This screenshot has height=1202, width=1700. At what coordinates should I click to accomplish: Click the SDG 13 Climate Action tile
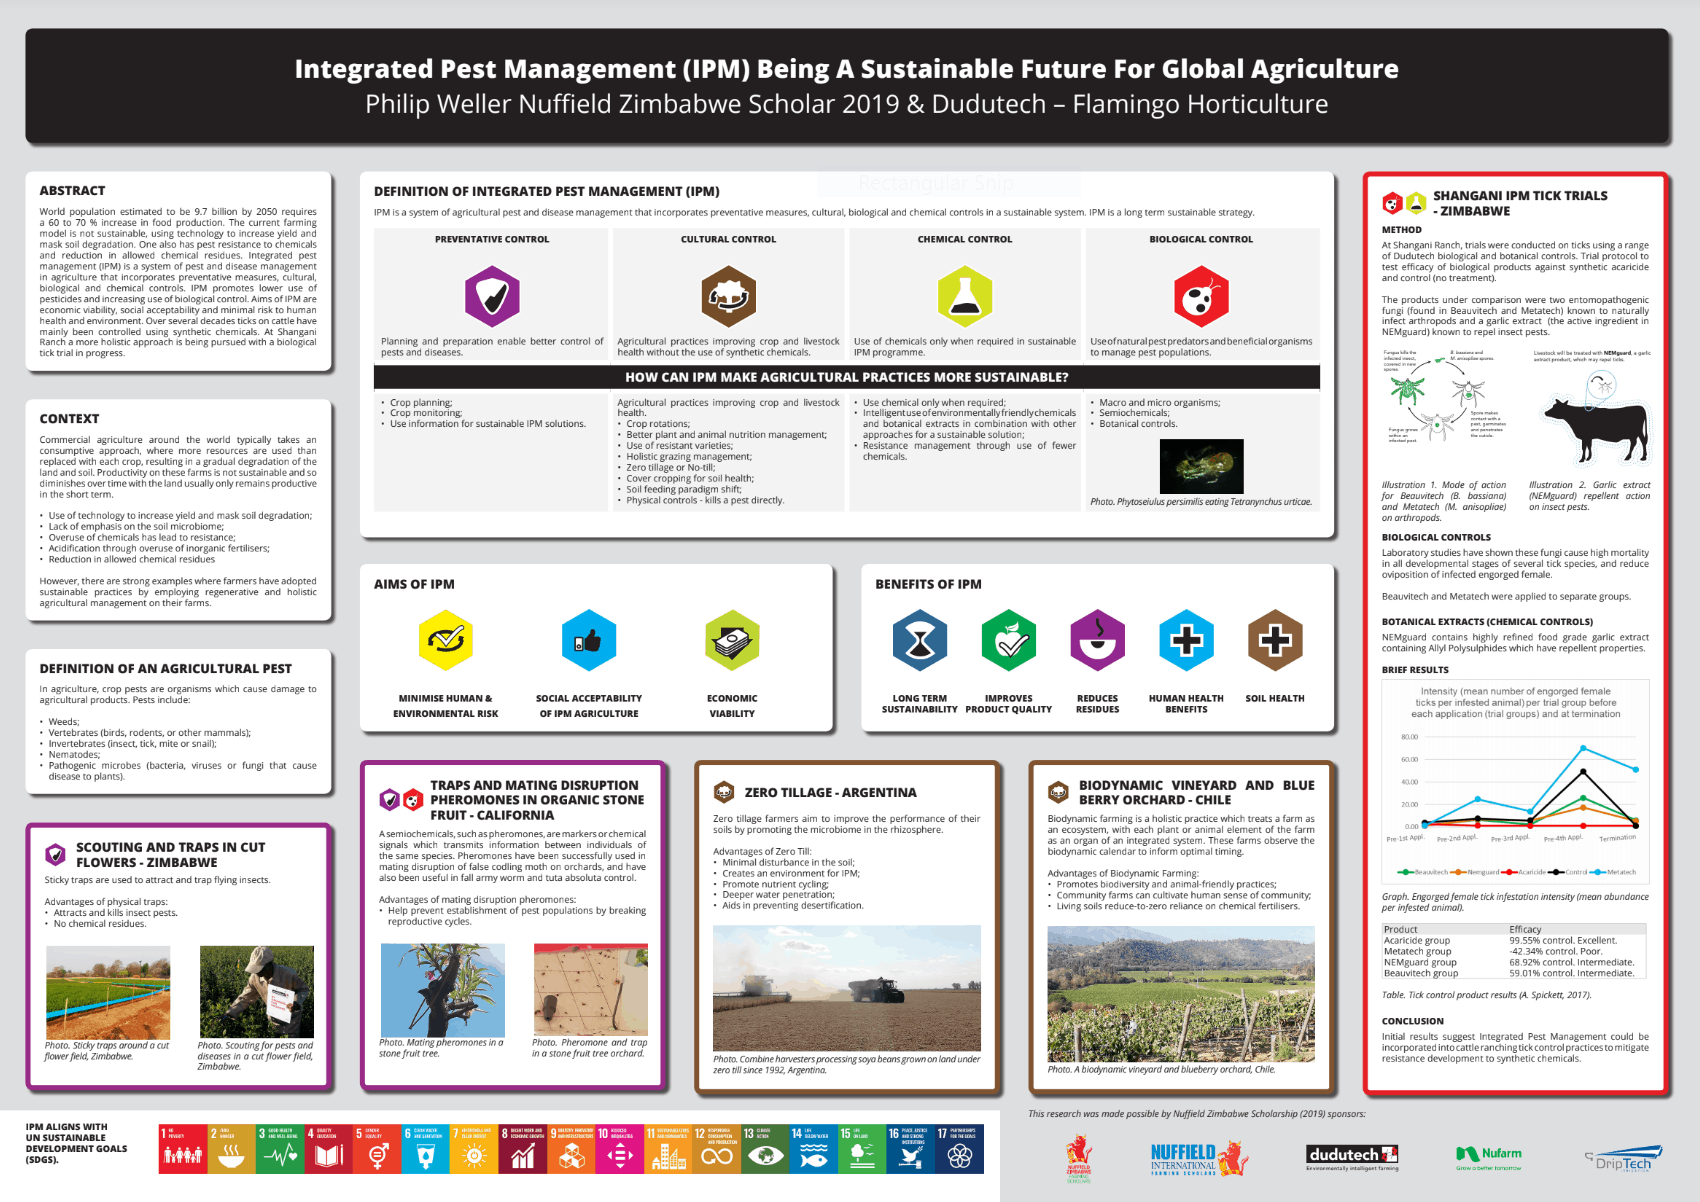pos(763,1149)
